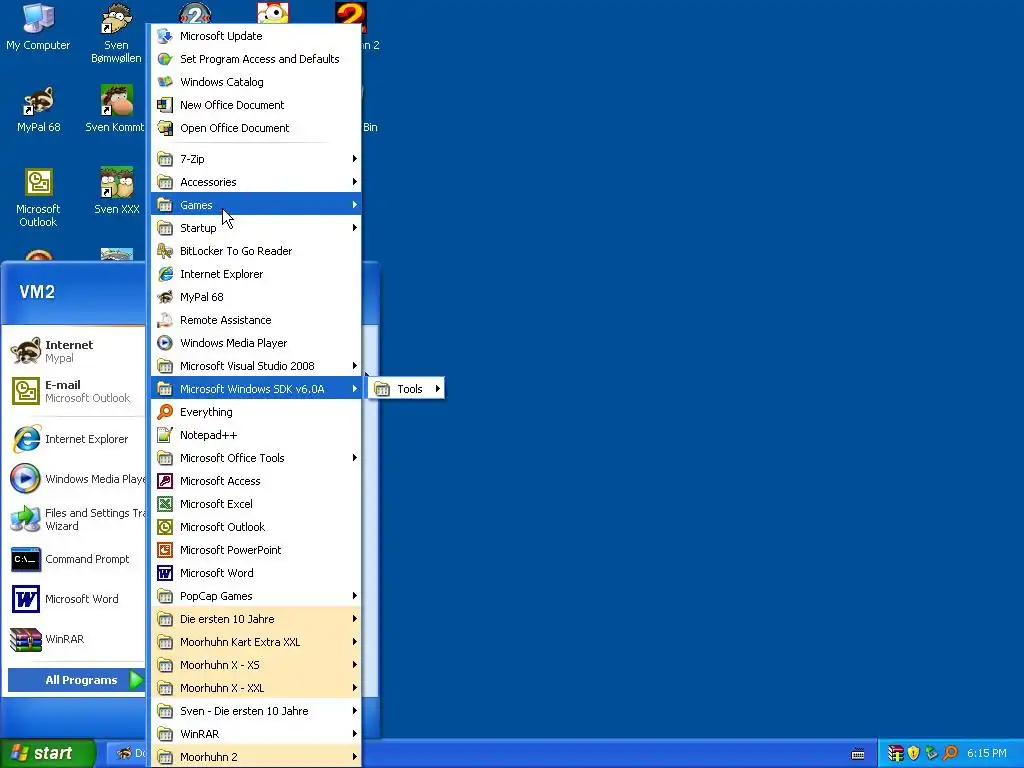
Task: Expand the Tools submenu arrow
Action: pos(438,389)
